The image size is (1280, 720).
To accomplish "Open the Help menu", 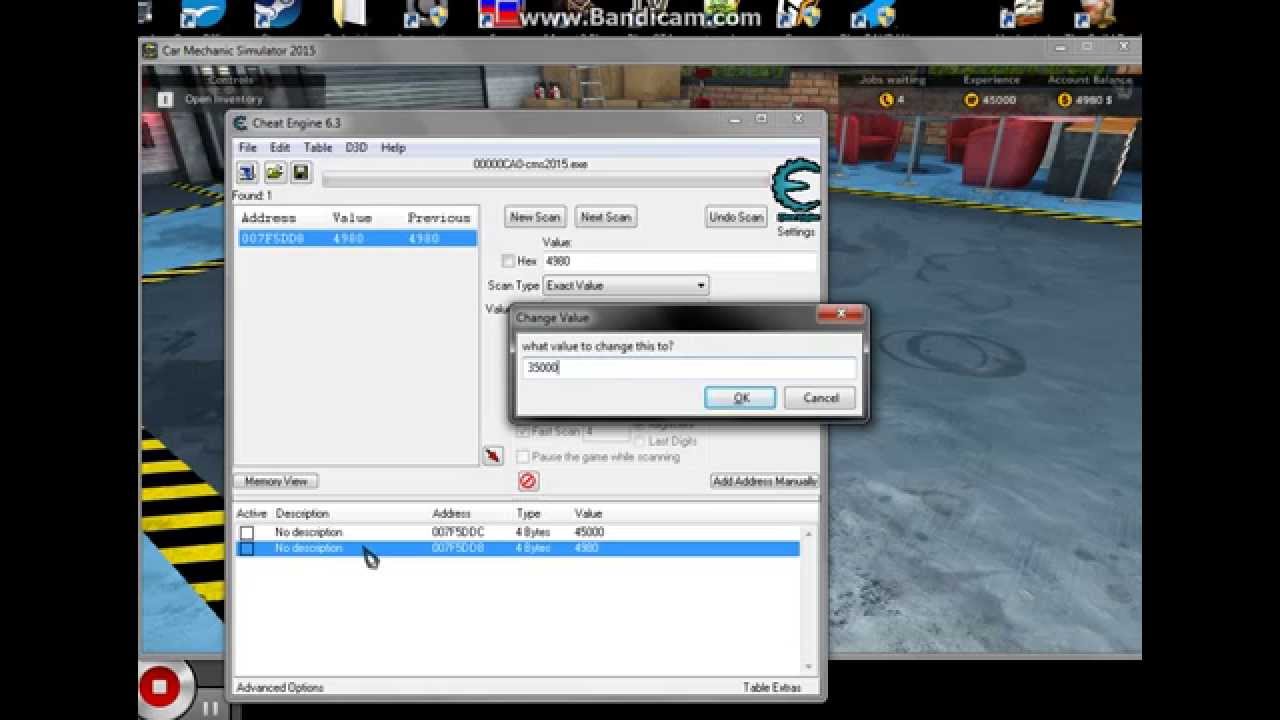I will [393, 147].
